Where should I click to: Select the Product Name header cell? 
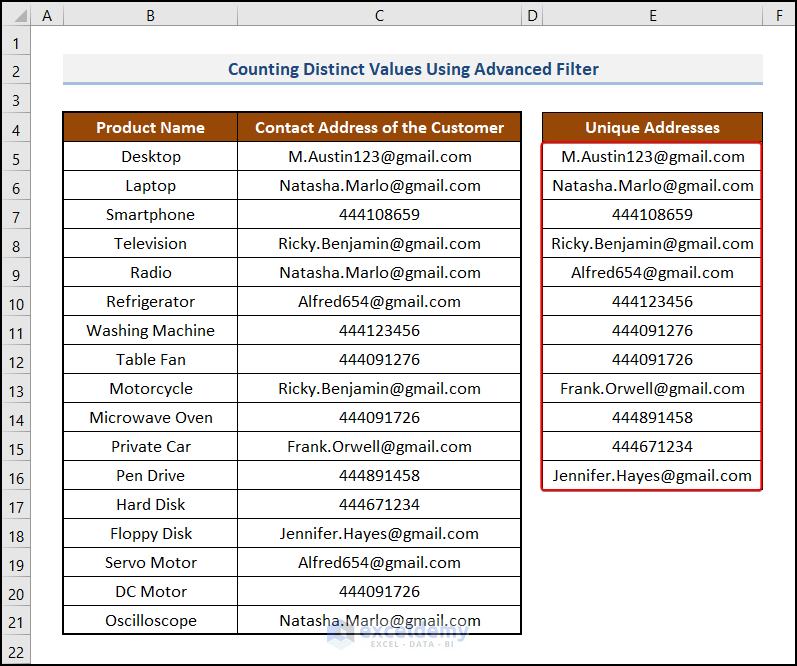pyautogui.click(x=150, y=127)
